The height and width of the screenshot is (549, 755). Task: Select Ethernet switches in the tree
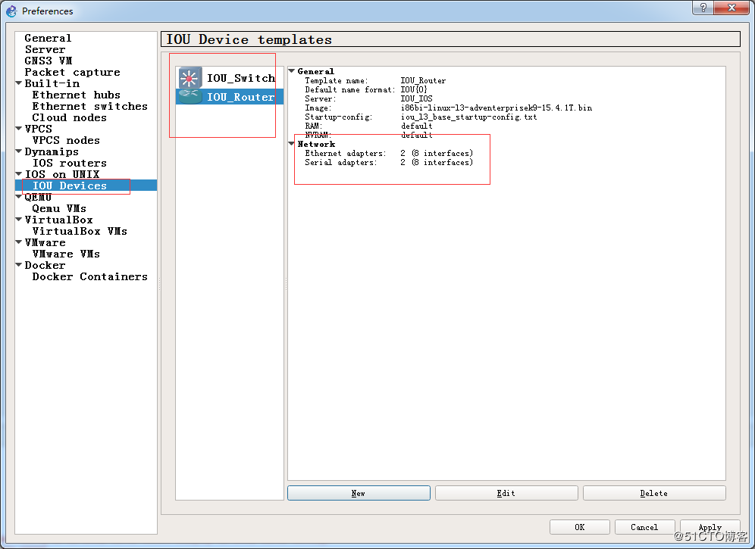(x=90, y=106)
